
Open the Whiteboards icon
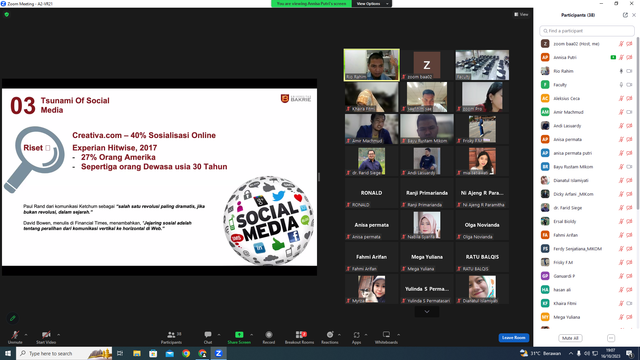386,335
